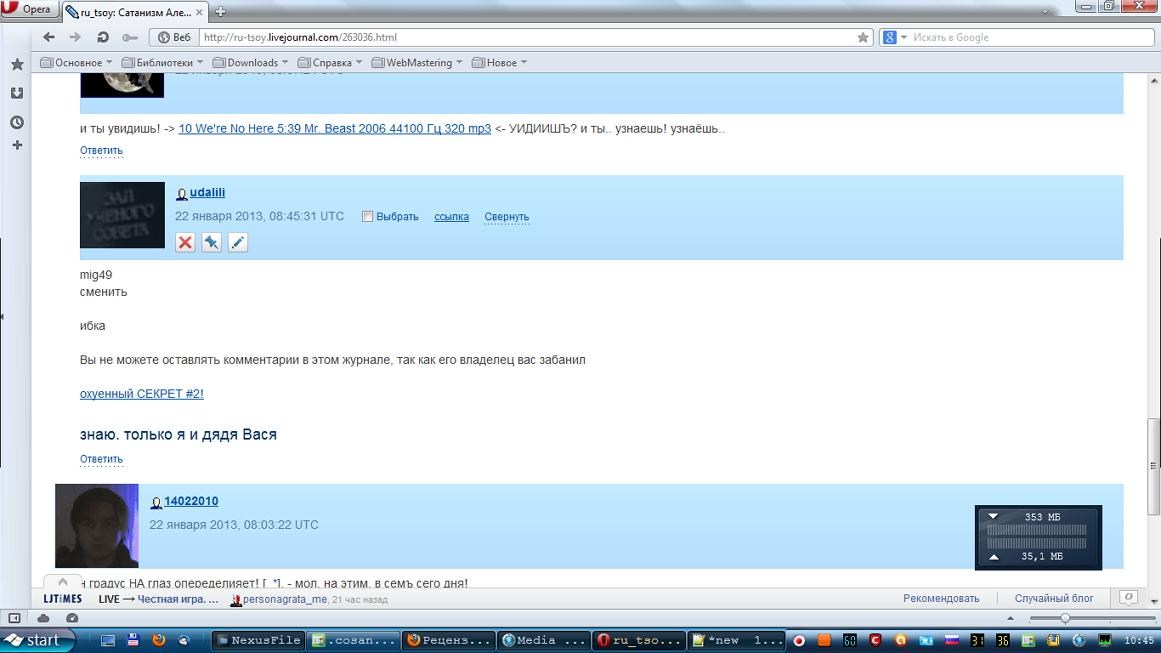Click the pencil edit comment icon
This screenshot has height=653, width=1161.
pos(238,243)
